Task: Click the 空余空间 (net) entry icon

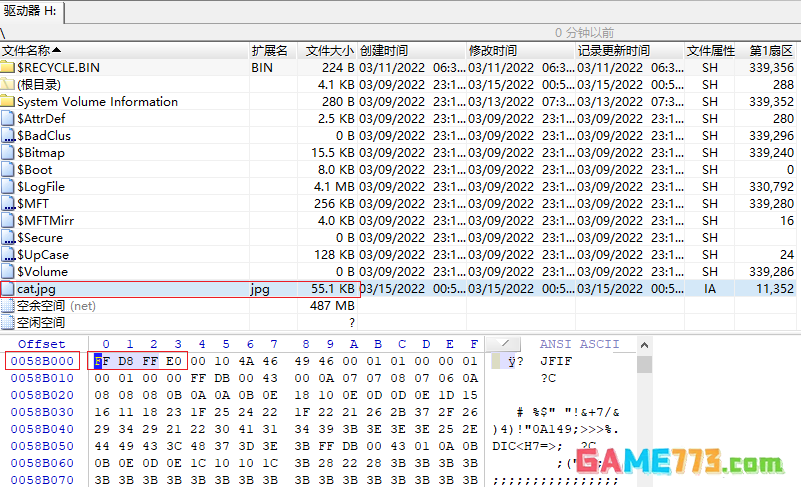Action: [x=8, y=306]
